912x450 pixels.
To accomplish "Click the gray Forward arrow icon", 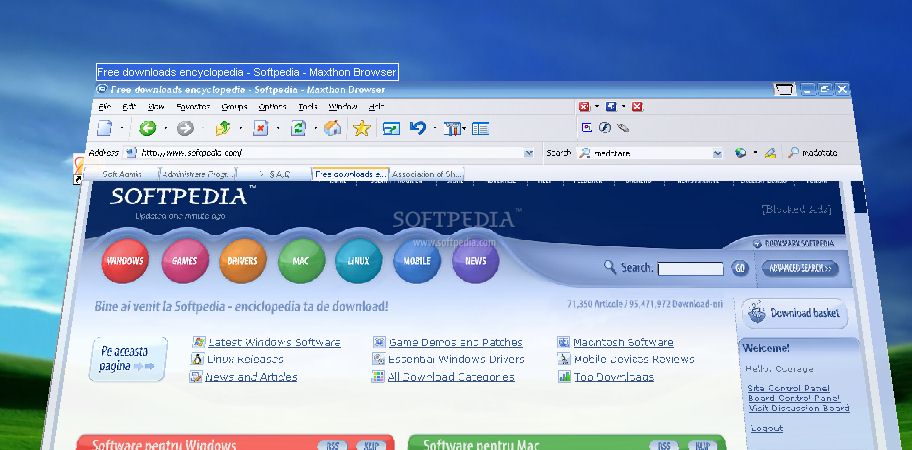I will (x=185, y=128).
